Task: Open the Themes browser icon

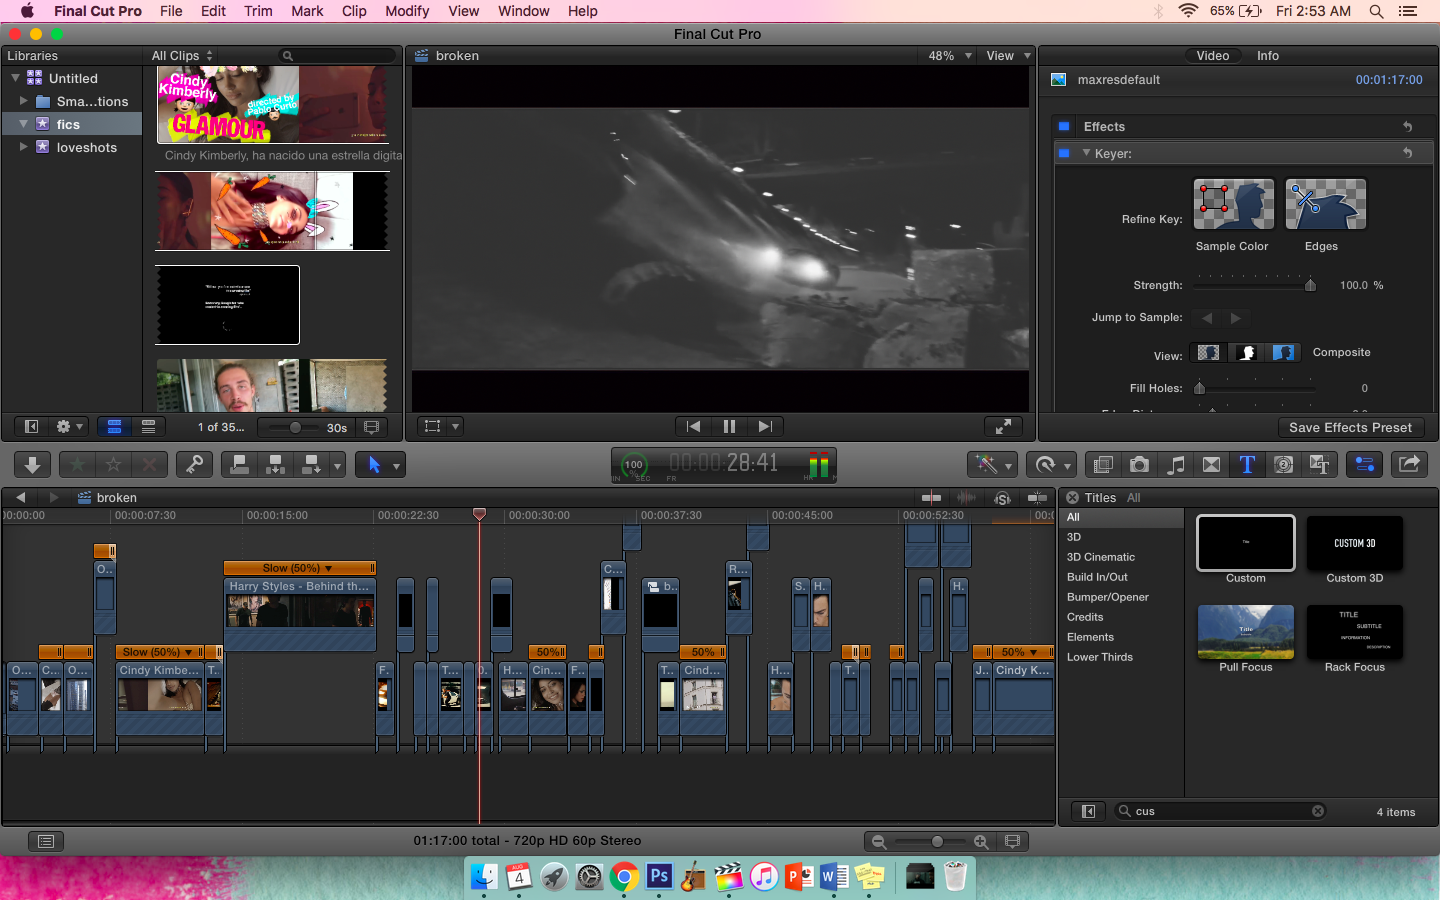Action: click(1319, 465)
